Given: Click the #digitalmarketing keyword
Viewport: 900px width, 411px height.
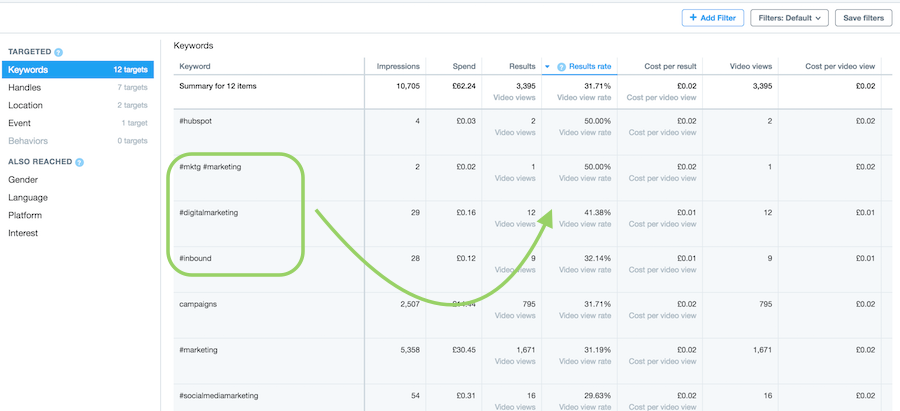Looking at the screenshot, I should click(x=208, y=213).
